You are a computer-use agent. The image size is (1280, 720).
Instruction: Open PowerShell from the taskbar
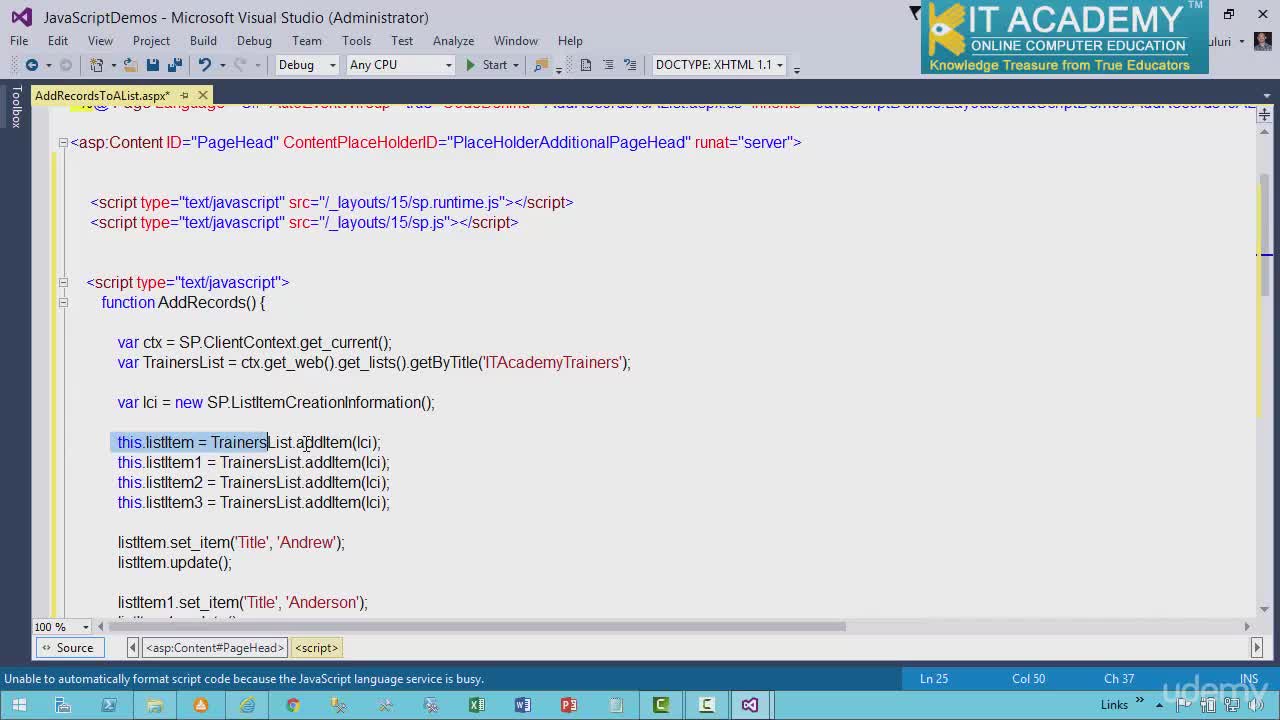[x=109, y=705]
